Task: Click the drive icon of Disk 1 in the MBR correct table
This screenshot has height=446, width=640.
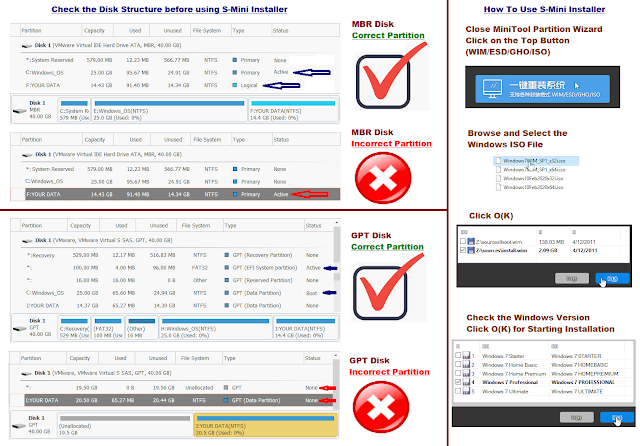Action: pos(27,46)
